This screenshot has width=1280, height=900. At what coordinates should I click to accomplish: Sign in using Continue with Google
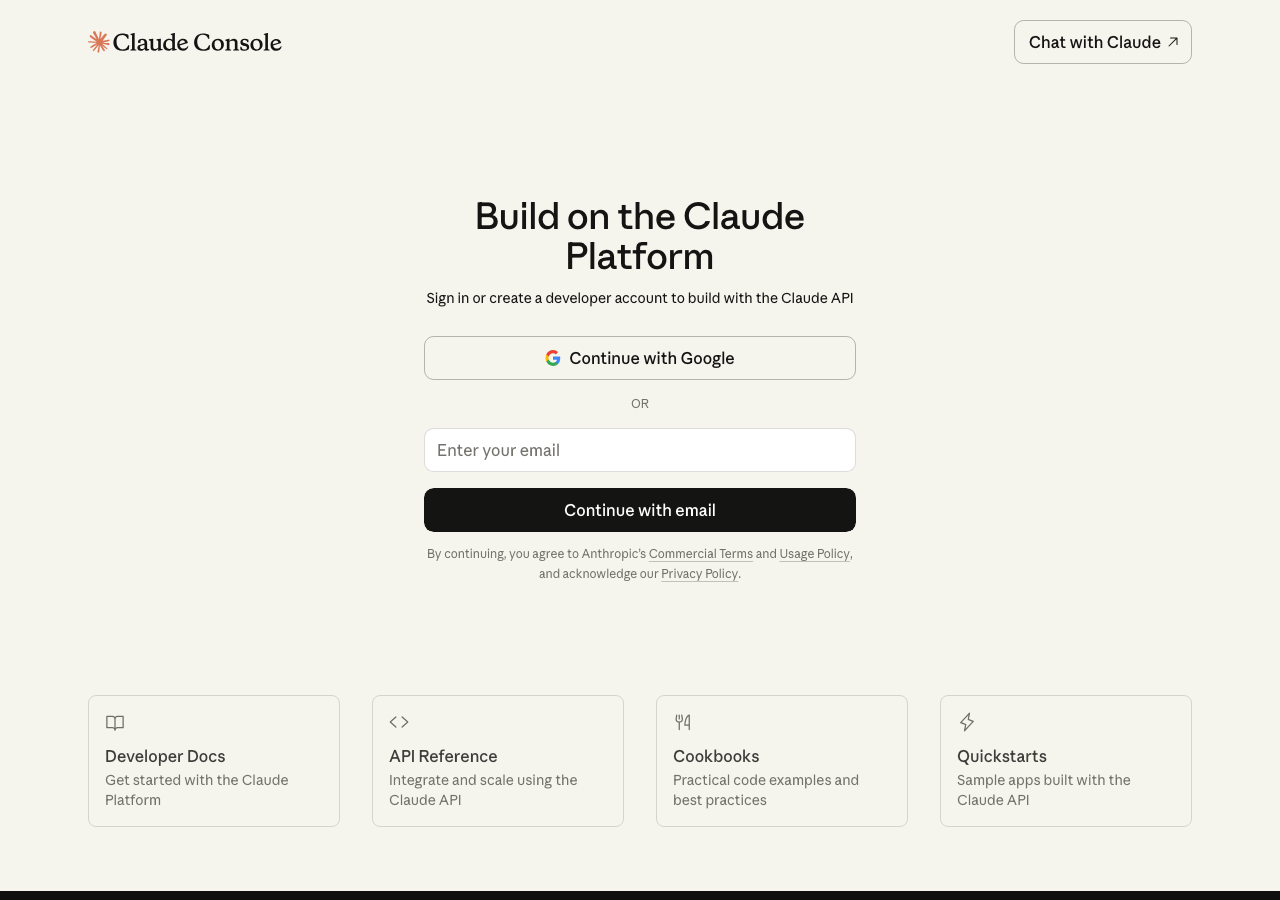click(640, 358)
